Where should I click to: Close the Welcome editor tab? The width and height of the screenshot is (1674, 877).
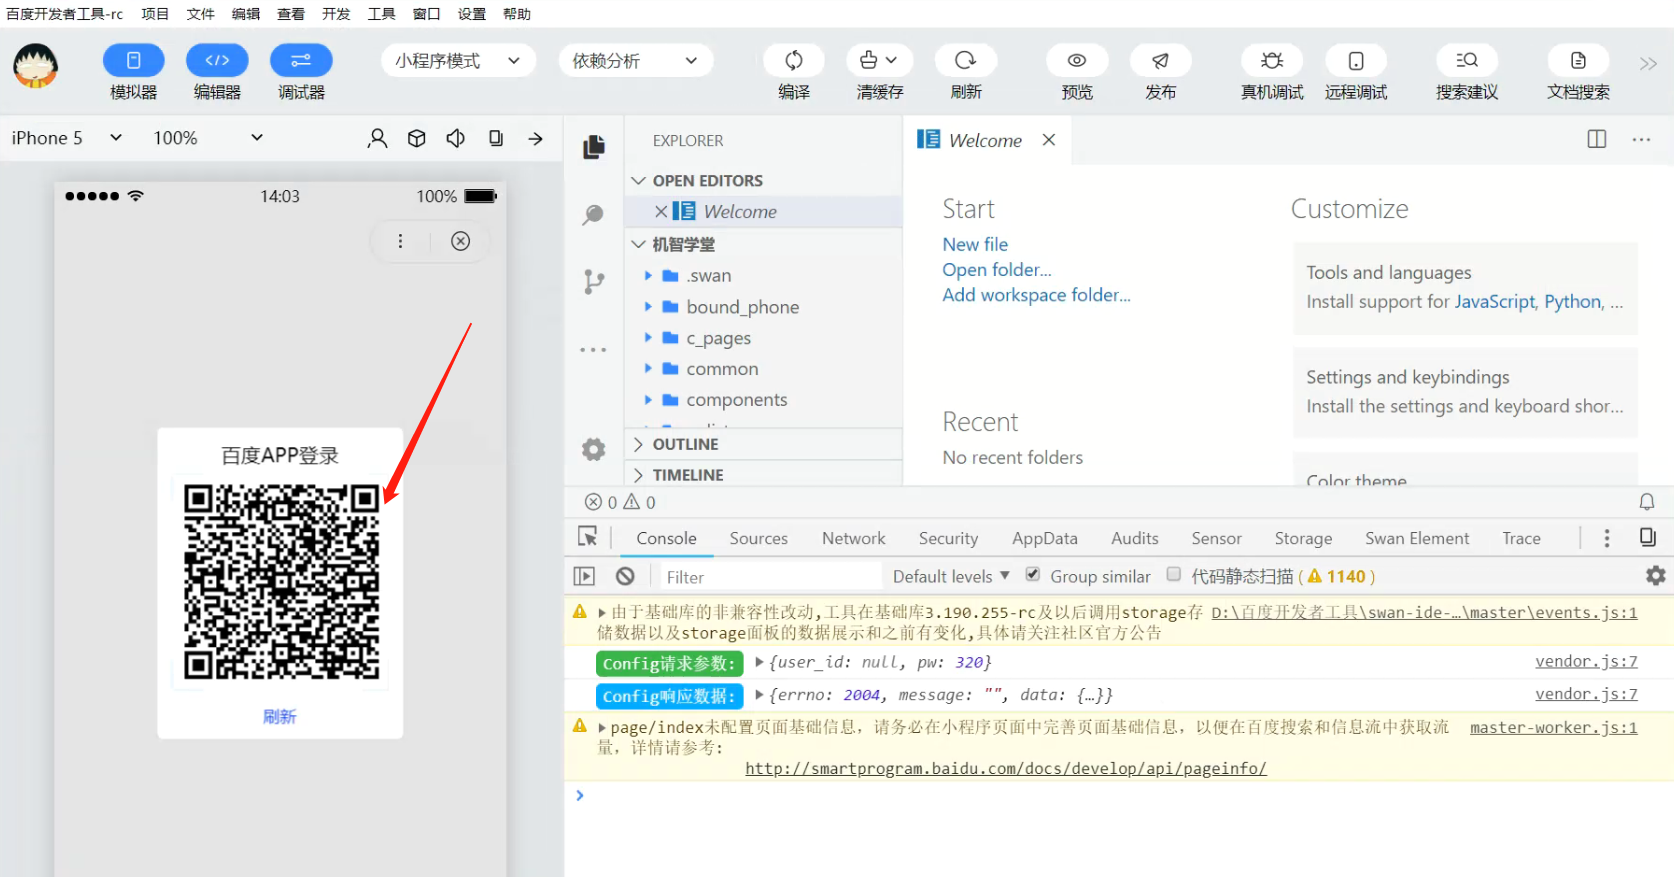[1049, 140]
